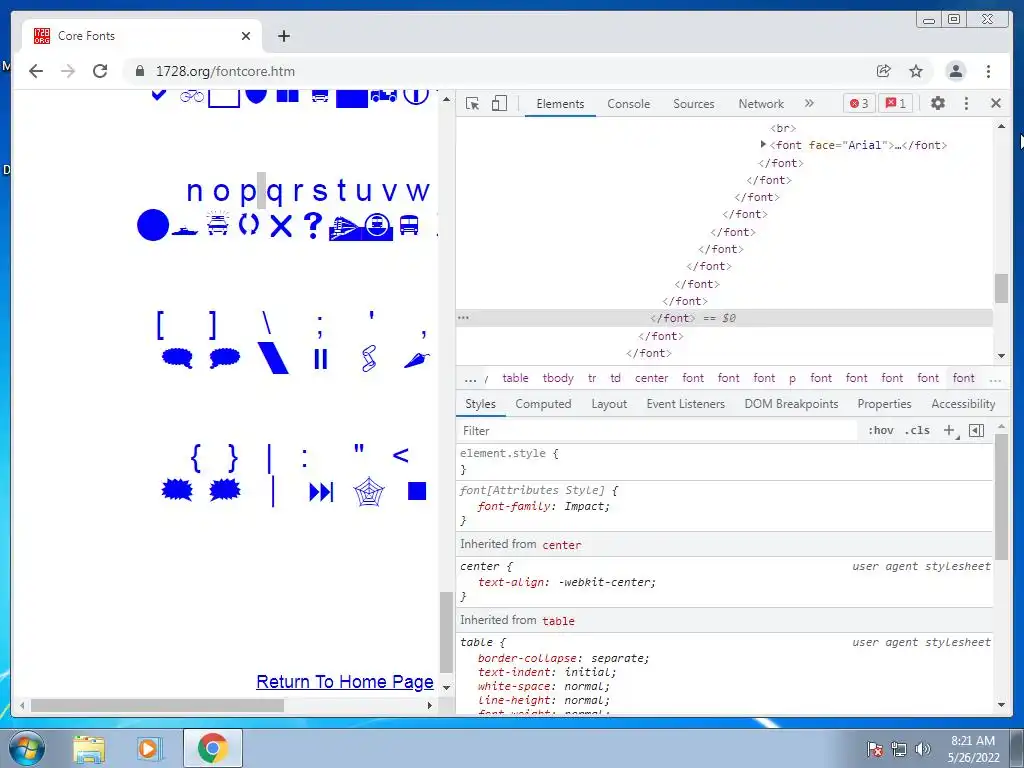
Task: Click the issues badge showing 1
Action: 895,104
